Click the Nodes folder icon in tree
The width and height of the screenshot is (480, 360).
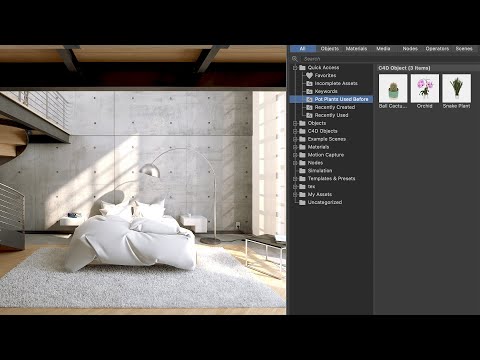pyautogui.click(x=302, y=163)
